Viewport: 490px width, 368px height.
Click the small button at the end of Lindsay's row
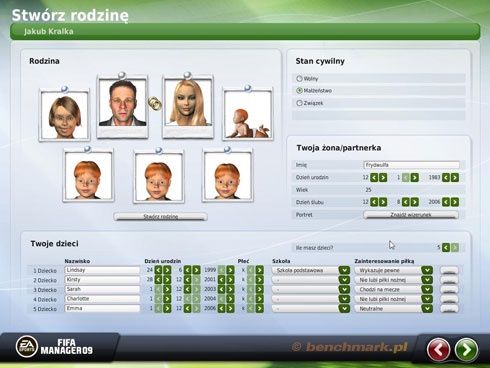click(x=449, y=270)
